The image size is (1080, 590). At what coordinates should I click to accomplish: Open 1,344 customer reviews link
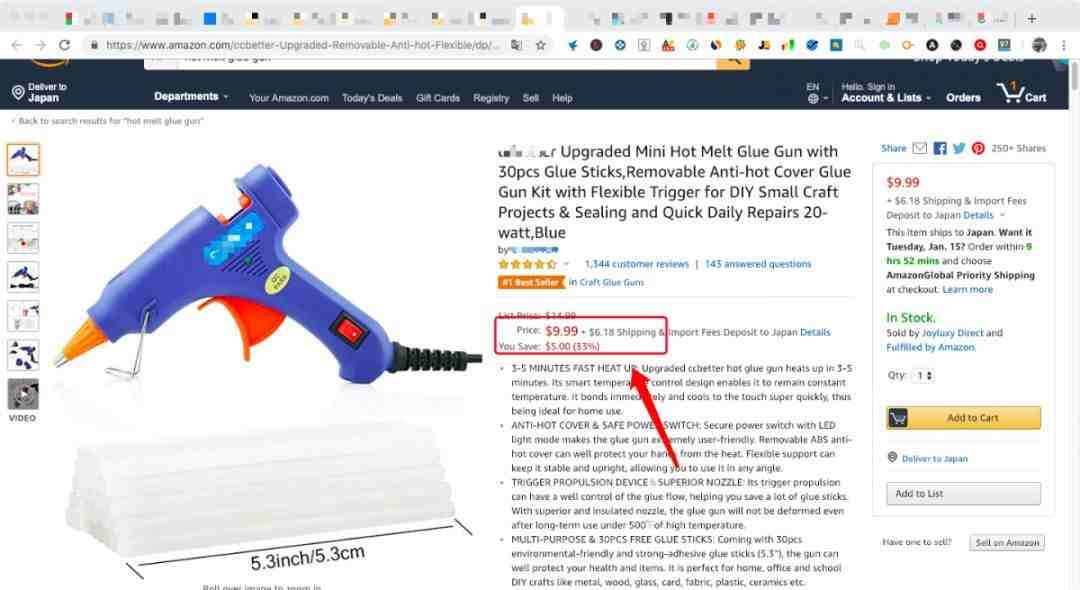[x=636, y=264]
